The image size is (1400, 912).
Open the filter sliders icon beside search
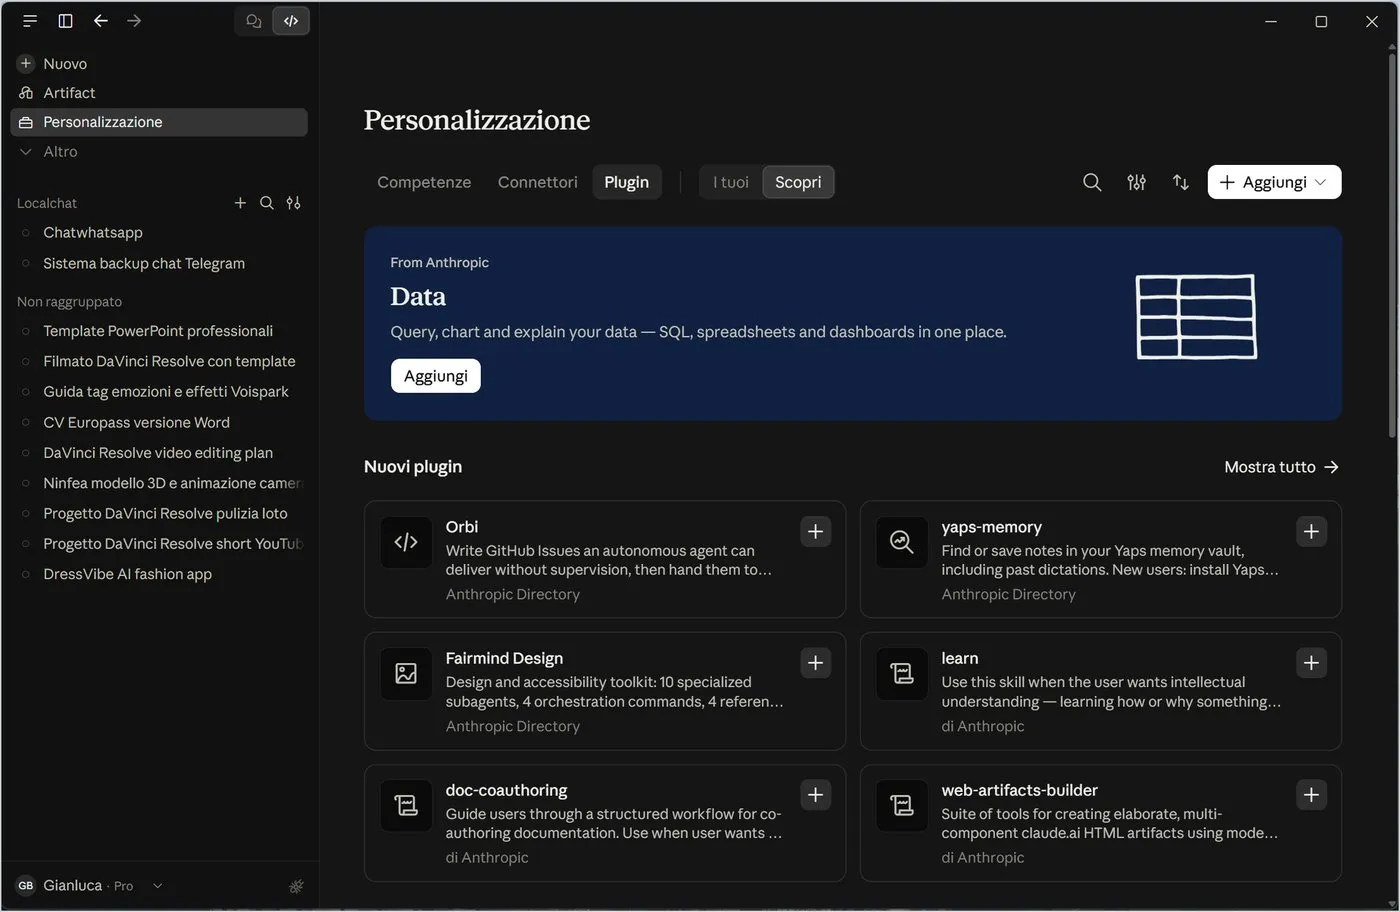[1136, 182]
